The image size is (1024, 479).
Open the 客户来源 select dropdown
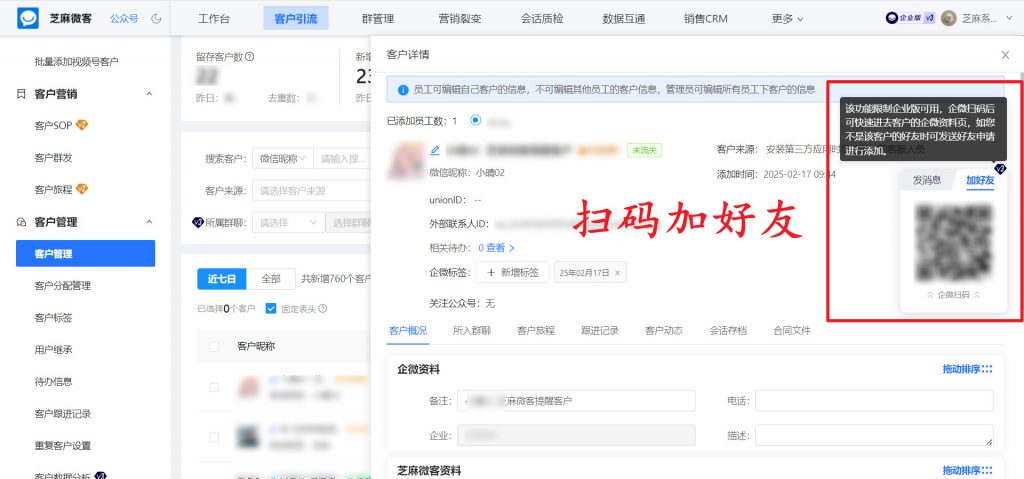pos(311,191)
